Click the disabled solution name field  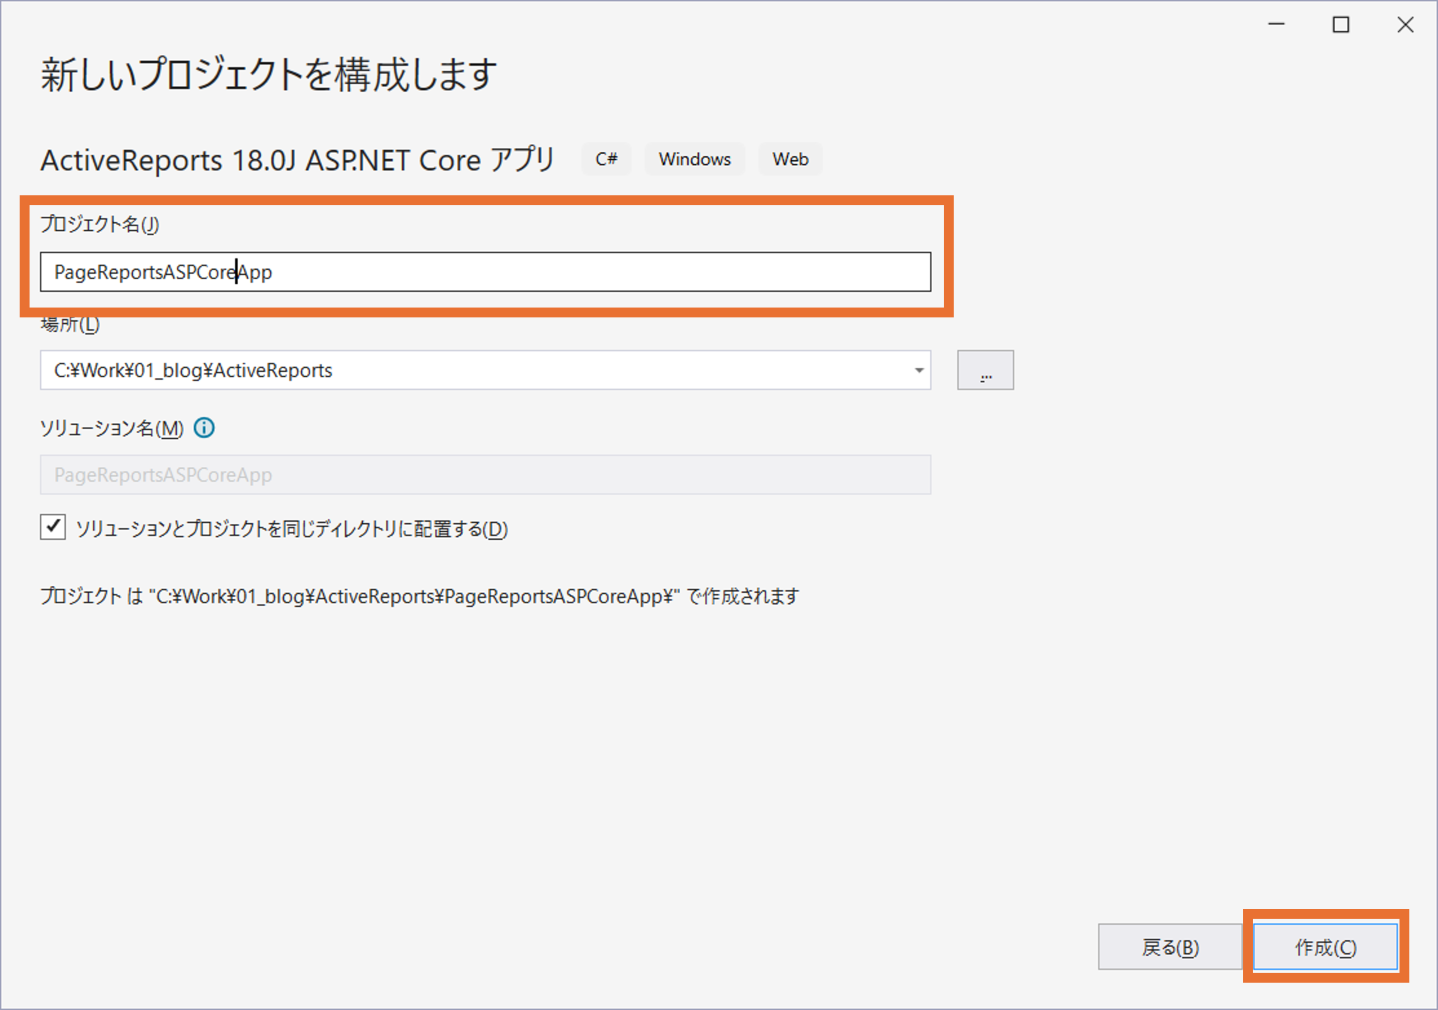coord(485,475)
